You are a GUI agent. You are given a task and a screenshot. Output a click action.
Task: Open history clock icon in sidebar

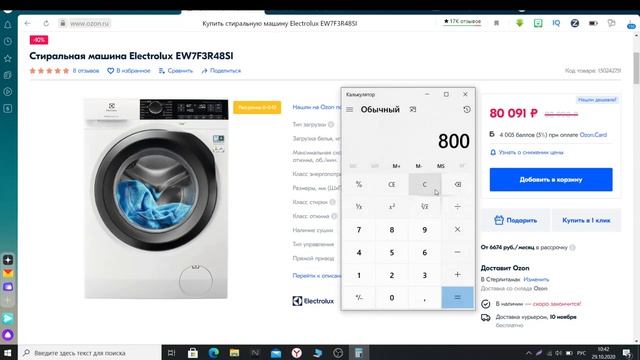[x=8, y=41]
